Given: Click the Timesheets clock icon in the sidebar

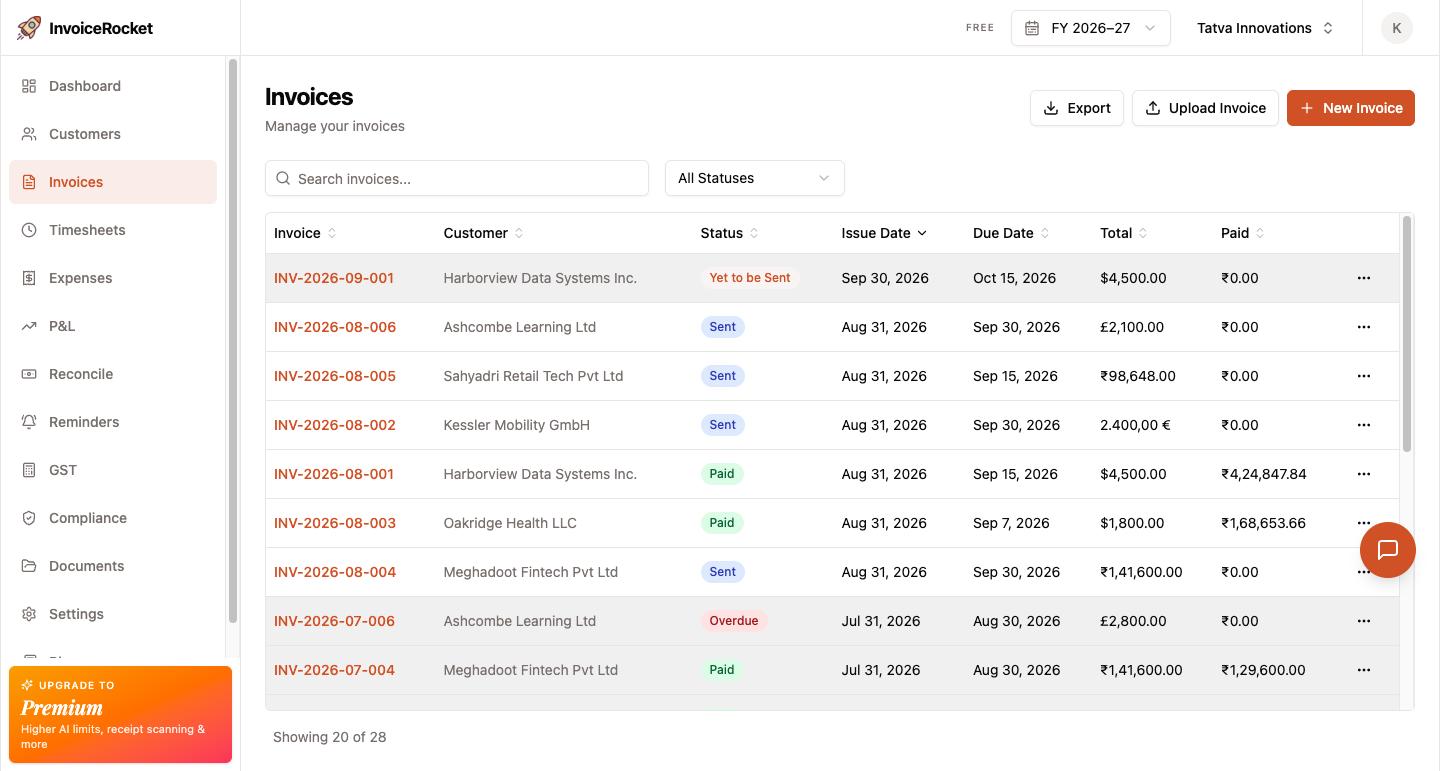Looking at the screenshot, I should [29, 230].
